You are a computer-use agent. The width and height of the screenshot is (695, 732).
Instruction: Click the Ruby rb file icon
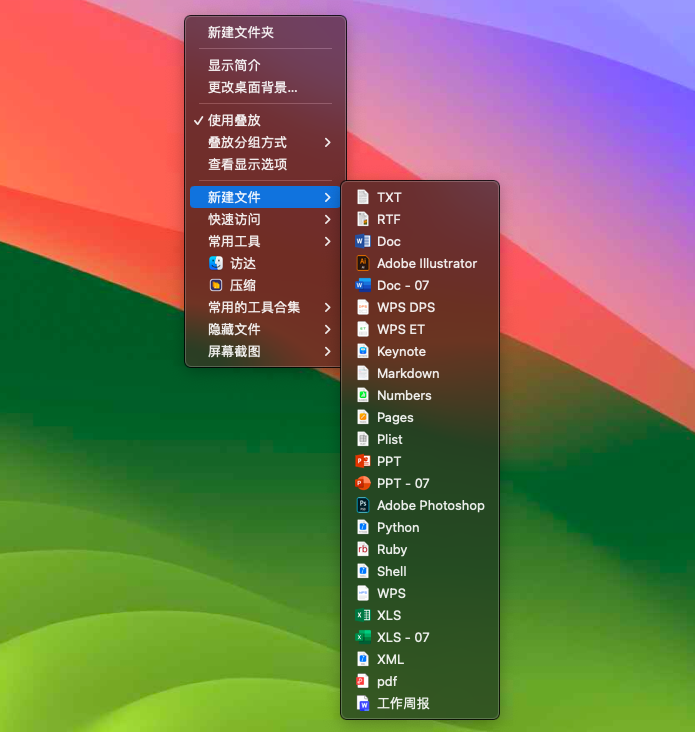point(363,549)
